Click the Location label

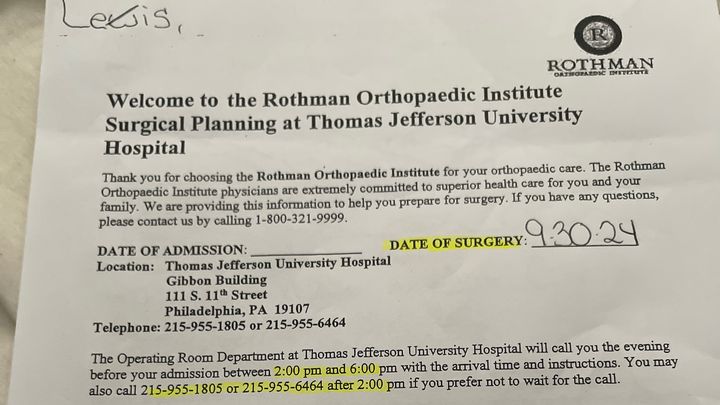coord(125,267)
